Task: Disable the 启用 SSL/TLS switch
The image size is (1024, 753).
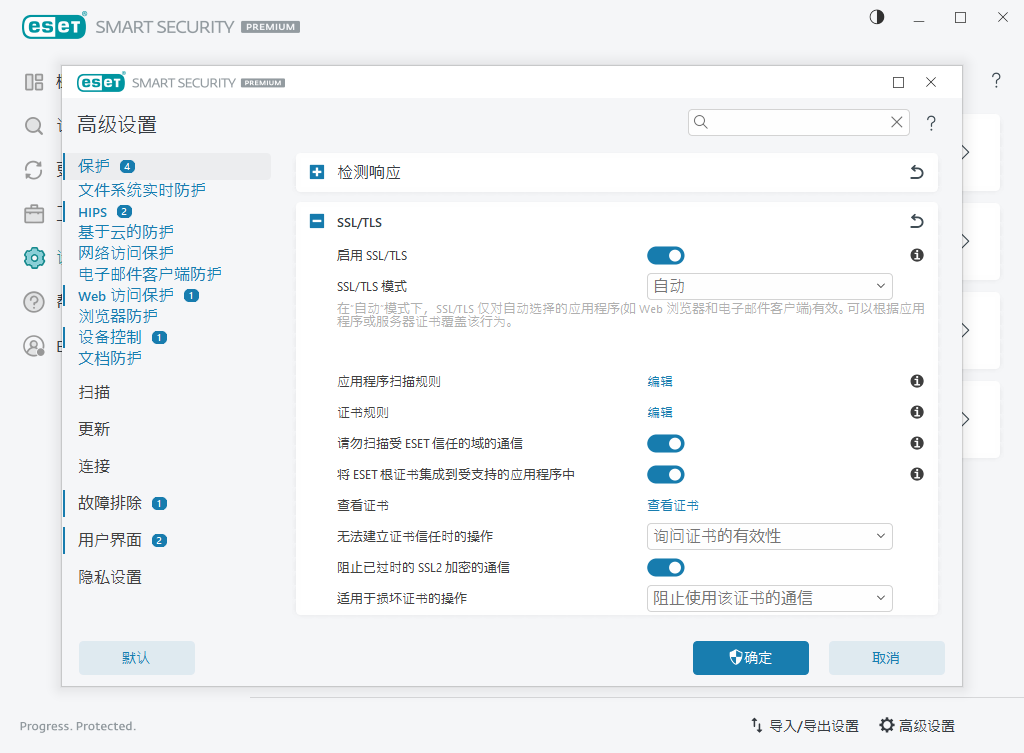Action: (x=665, y=255)
